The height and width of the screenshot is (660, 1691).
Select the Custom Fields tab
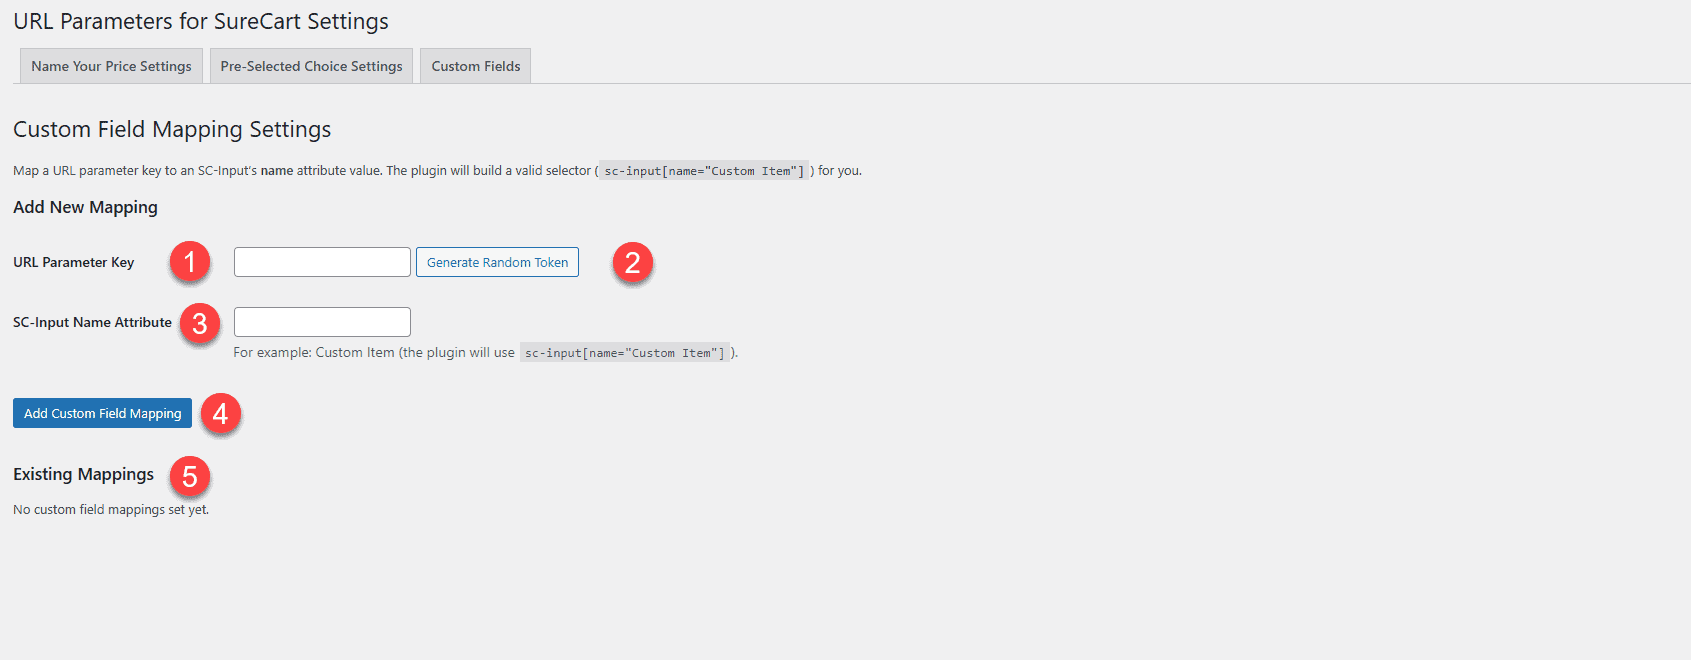pos(476,66)
